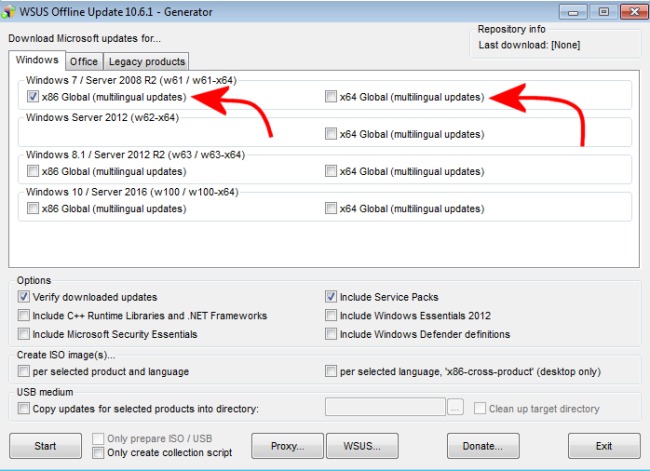This screenshot has height=471, width=650.
Task: Open the Proxy settings button
Action: click(287, 446)
